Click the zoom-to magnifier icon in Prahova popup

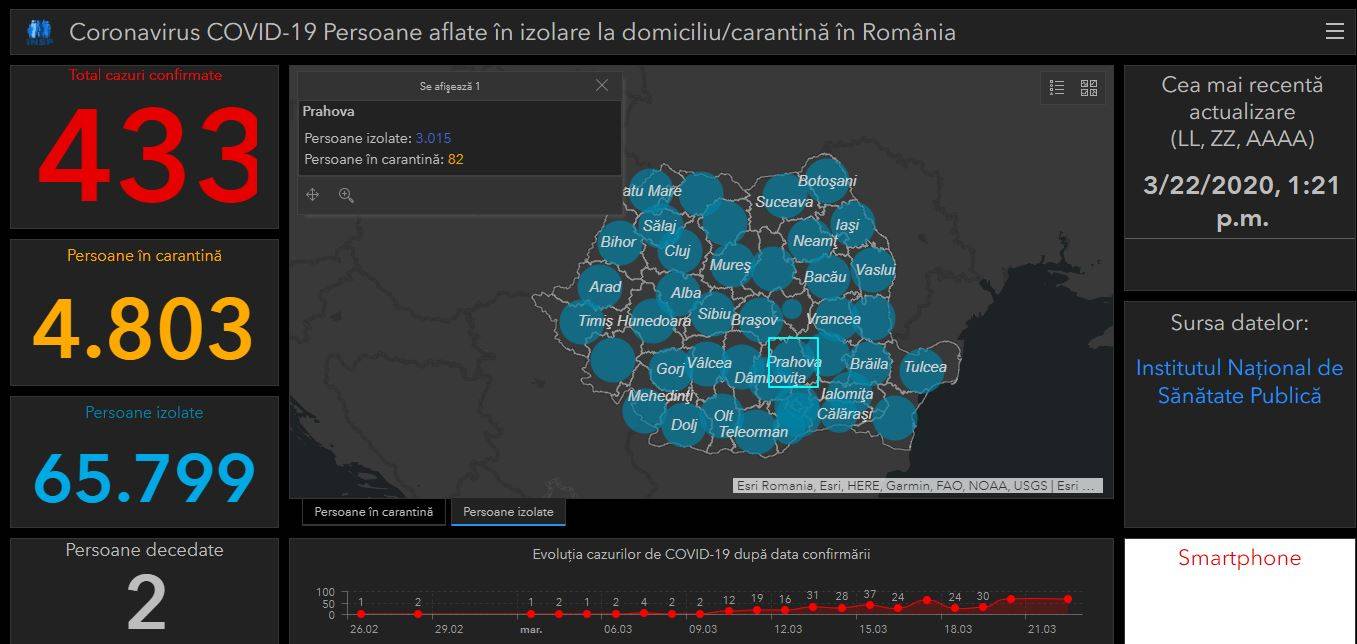point(346,194)
